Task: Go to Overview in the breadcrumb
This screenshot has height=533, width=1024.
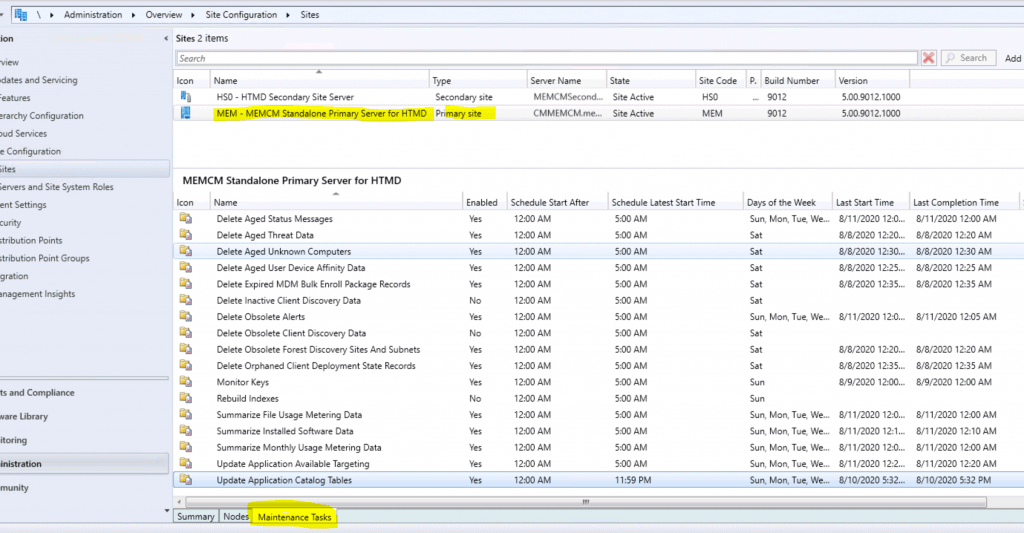Action: [x=163, y=14]
